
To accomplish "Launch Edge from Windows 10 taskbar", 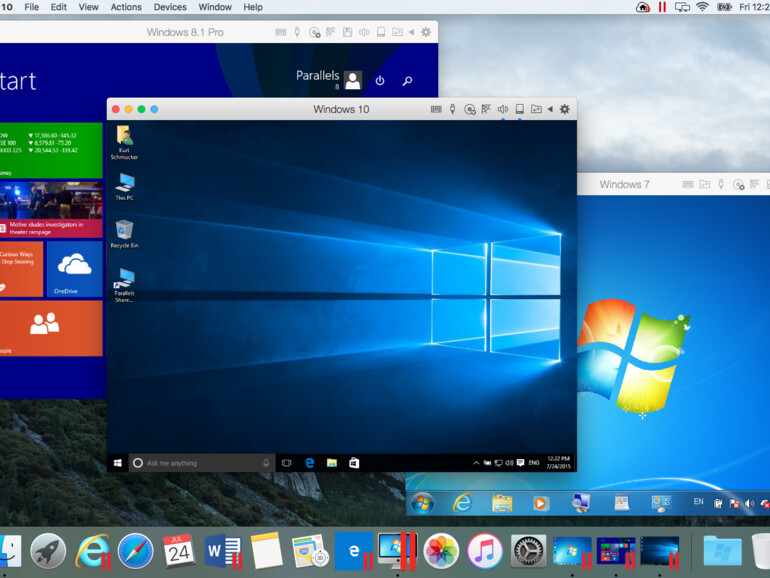I will tap(309, 463).
